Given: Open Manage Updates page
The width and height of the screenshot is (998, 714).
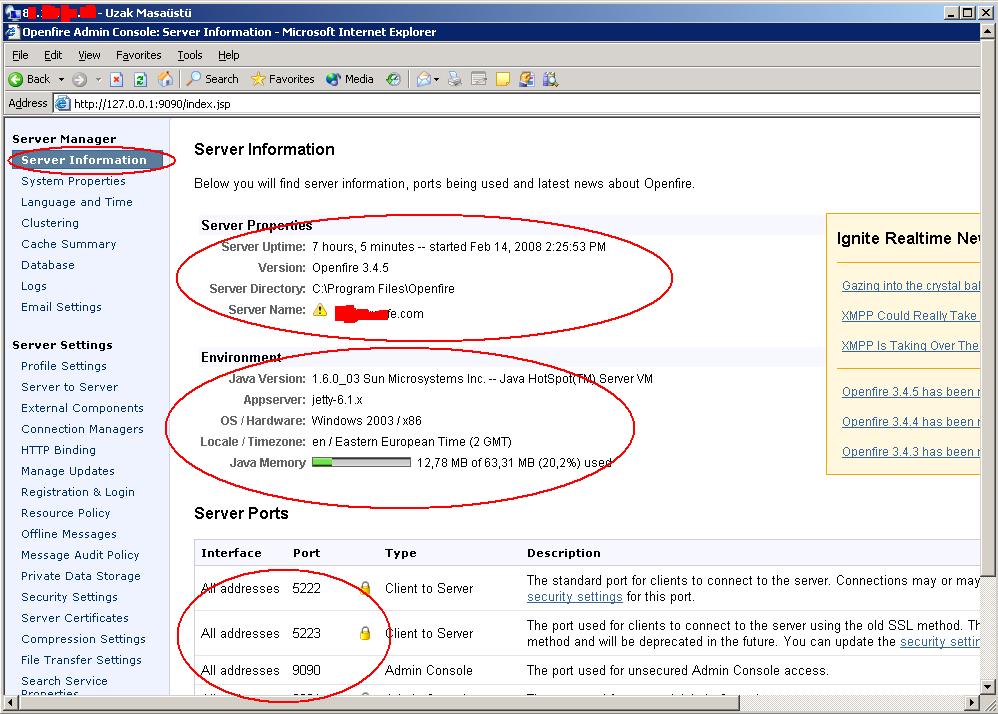Looking at the screenshot, I should point(67,471).
